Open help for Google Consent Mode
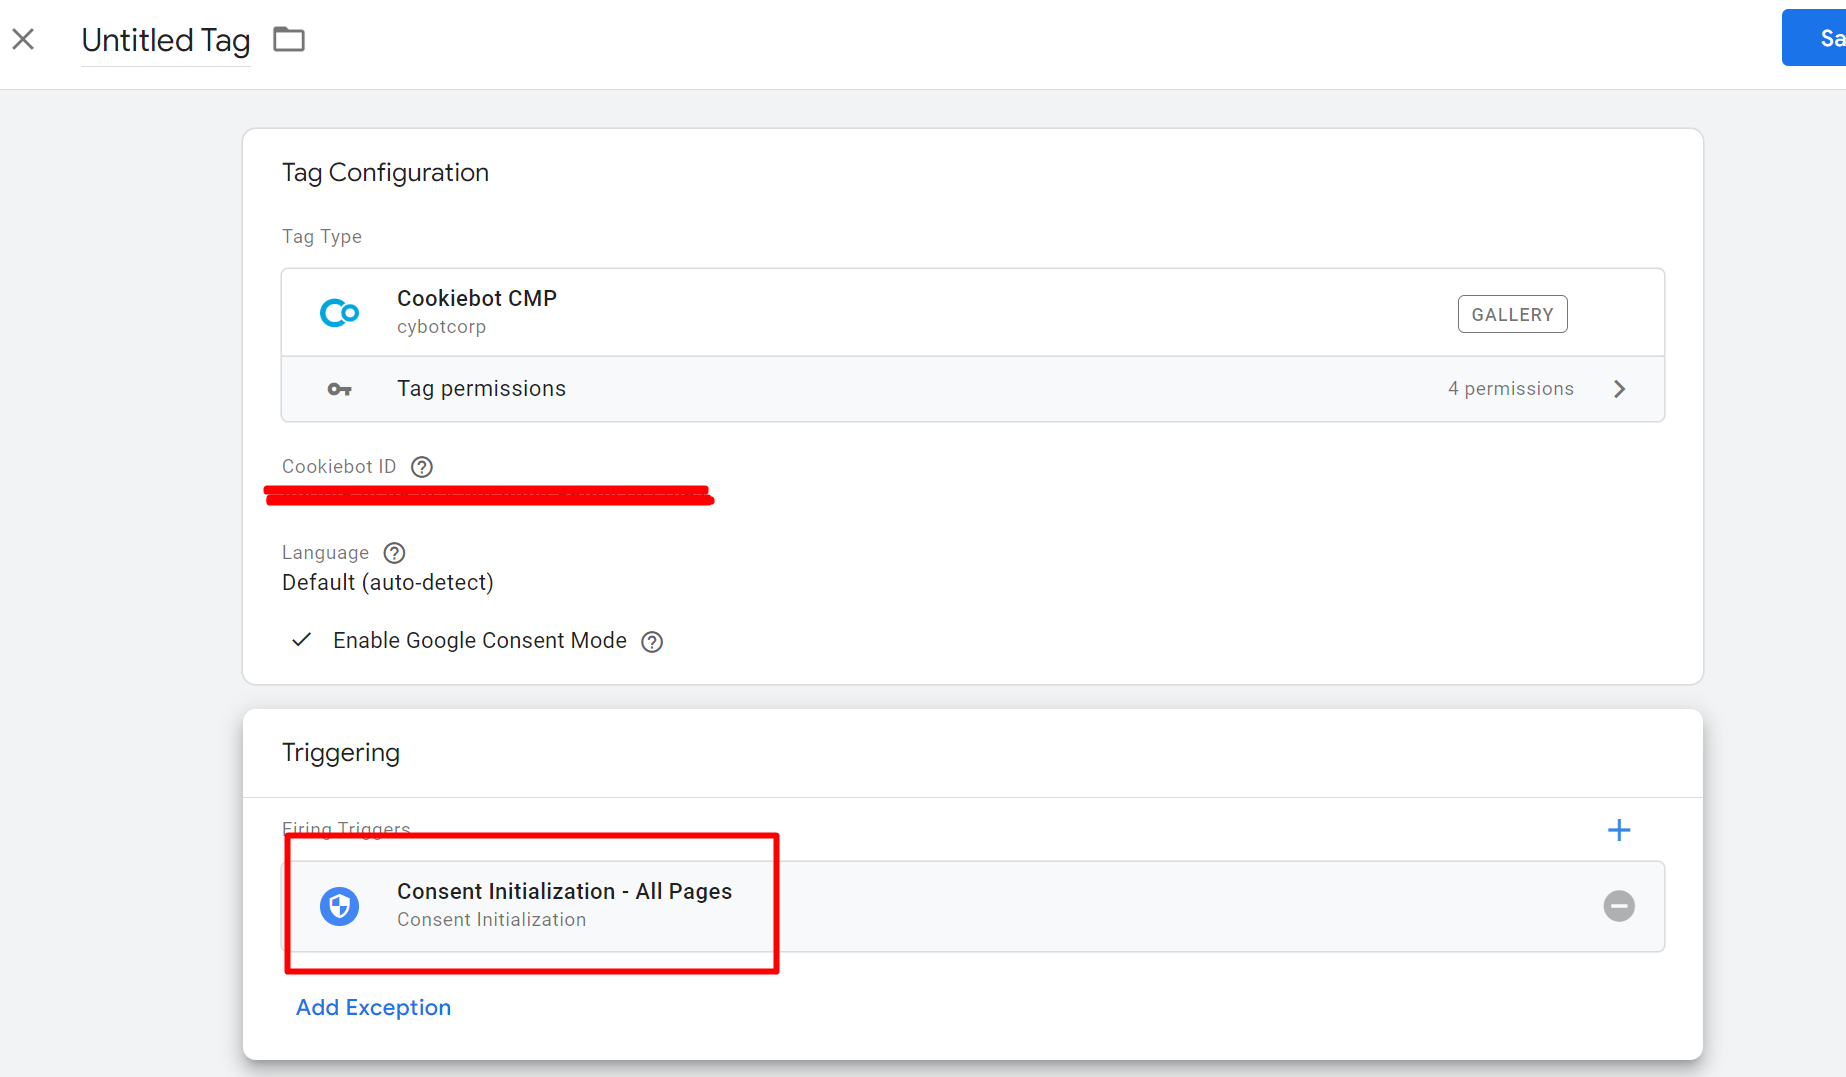1846x1077 pixels. [x=652, y=642]
